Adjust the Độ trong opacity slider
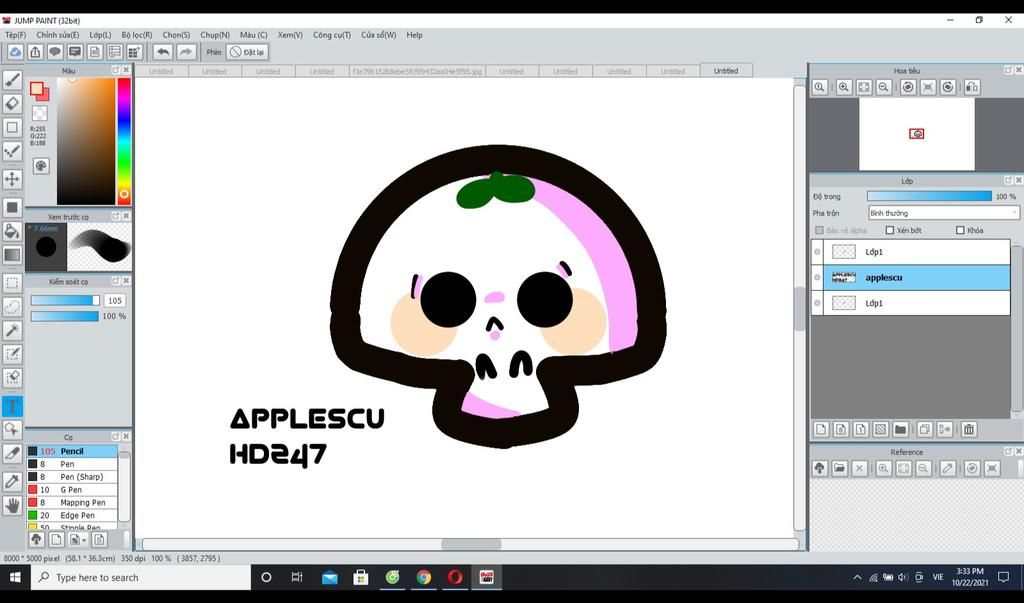Image resolution: width=1024 pixels, height=603 pixels. point(929,196)
